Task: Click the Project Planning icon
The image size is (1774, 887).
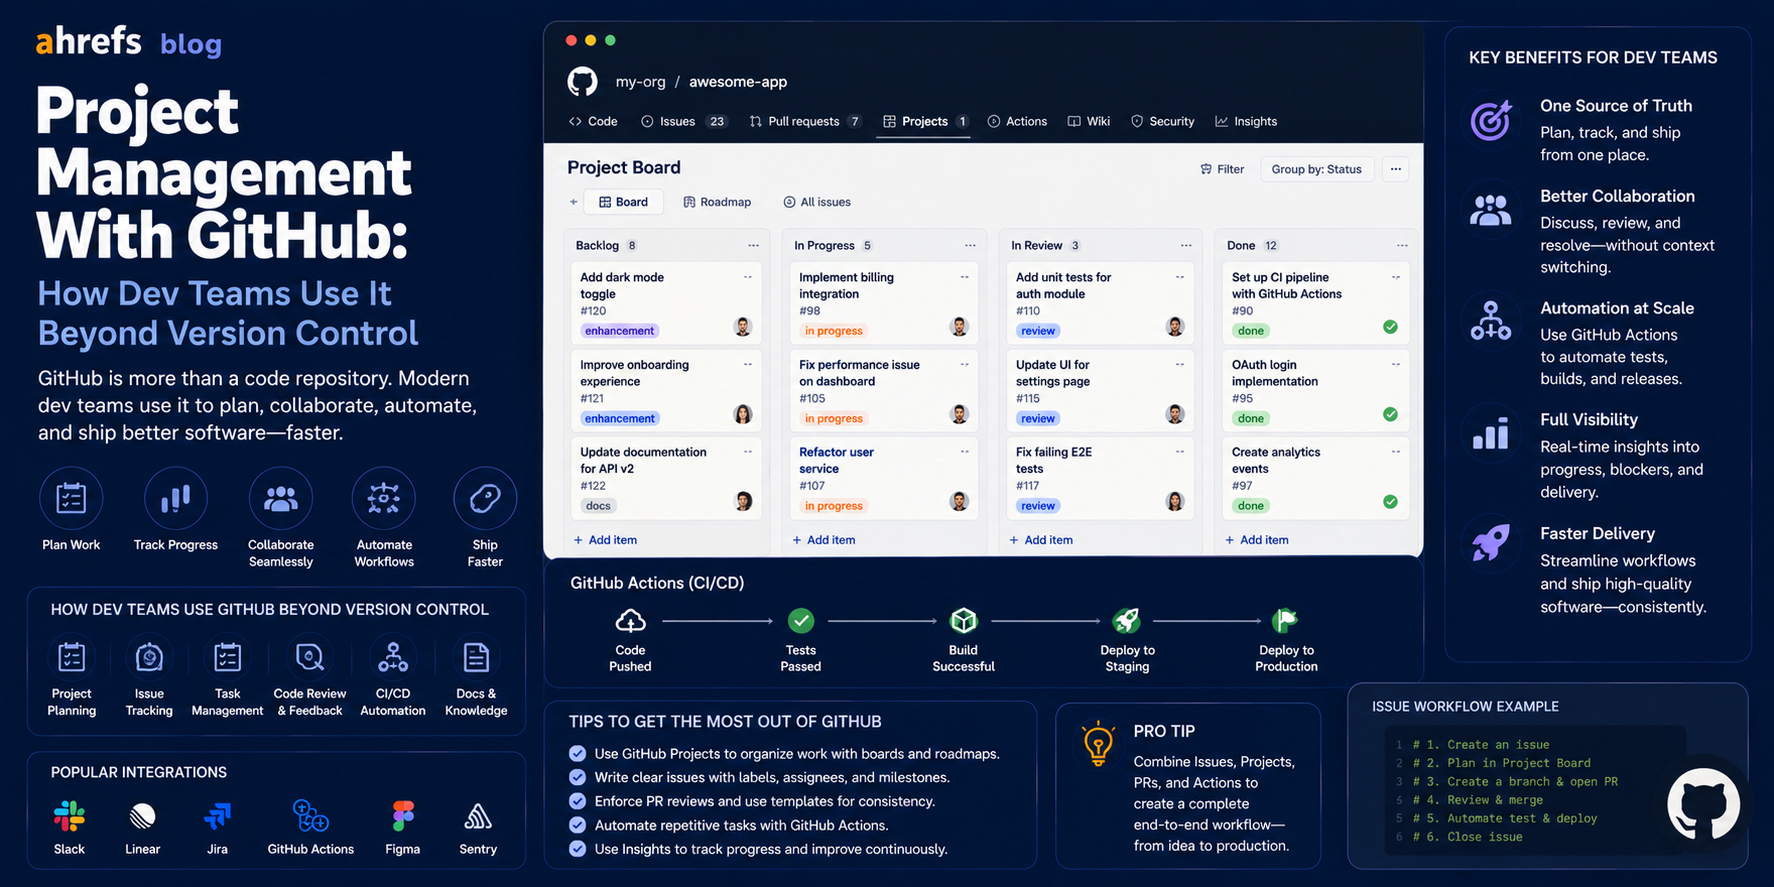Action: (x=71, y=658)
